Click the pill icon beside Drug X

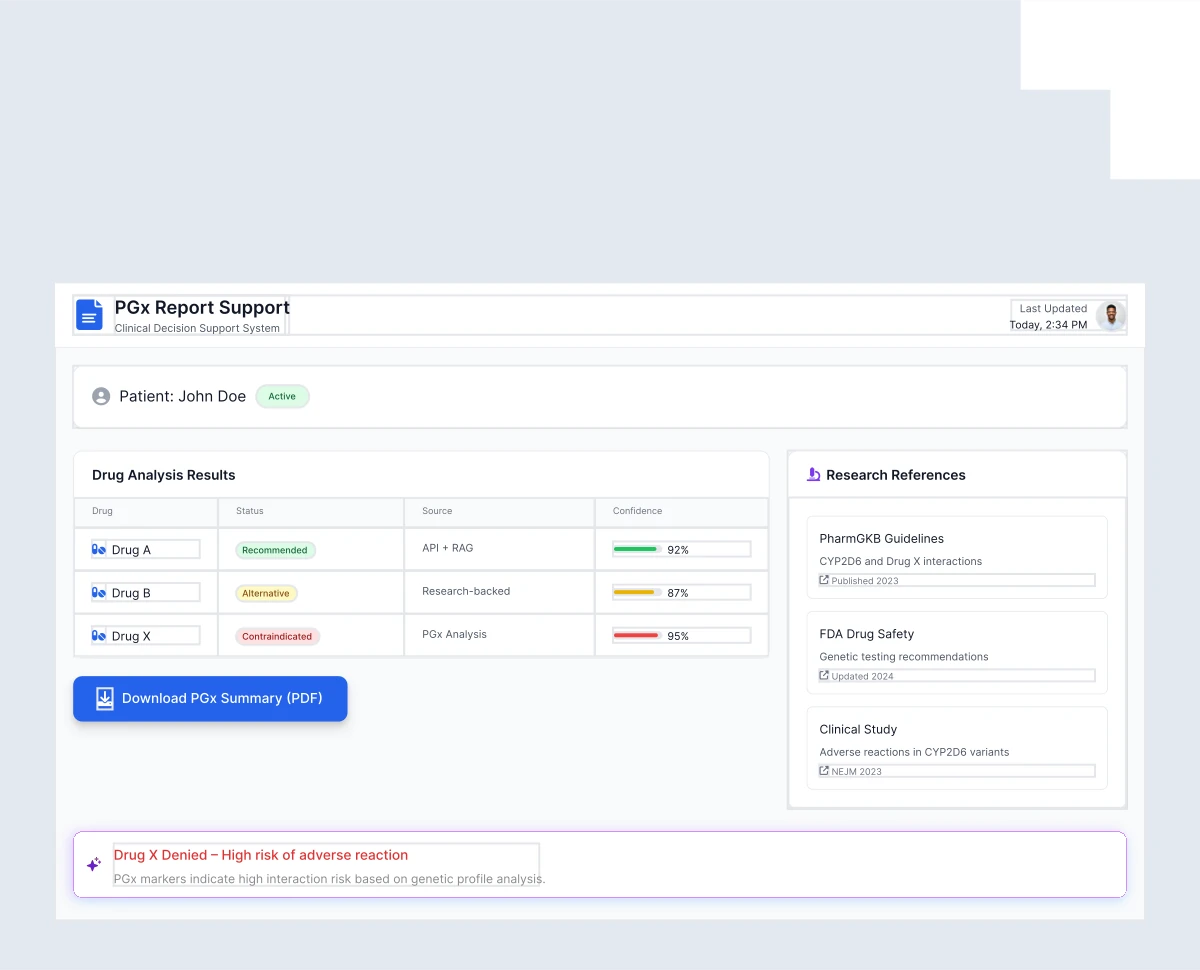pos(99,636)
